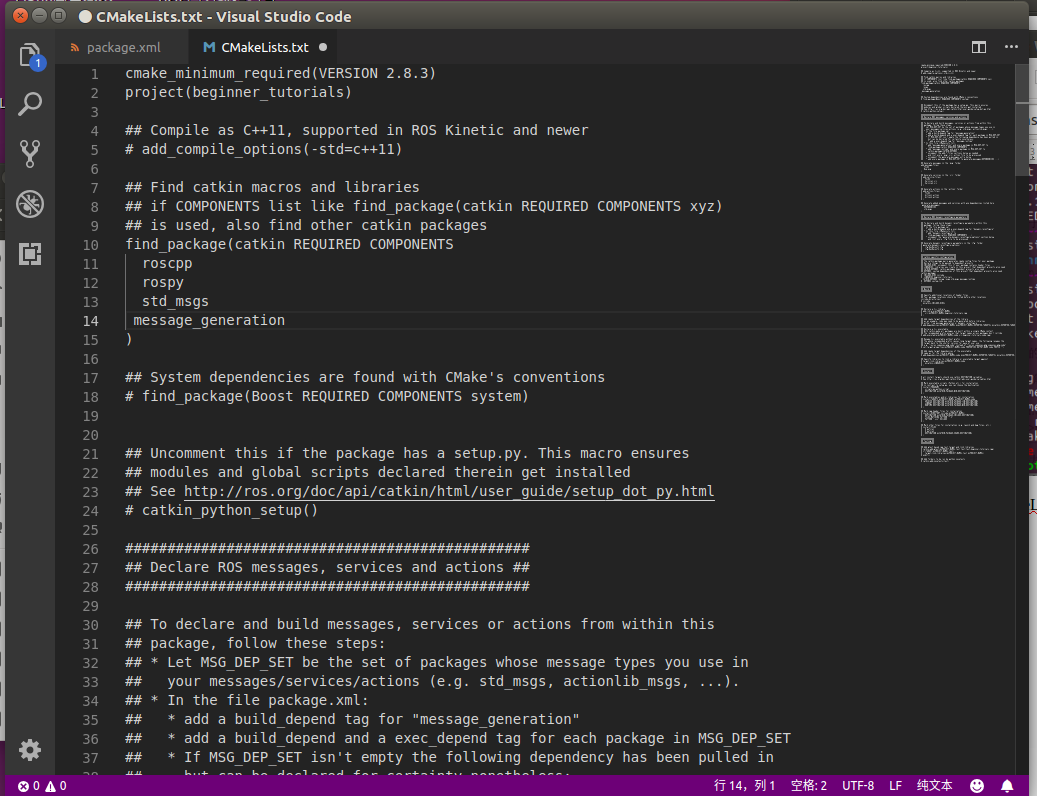Click the feedback smiley in status bar

click(x=975, y=785)
